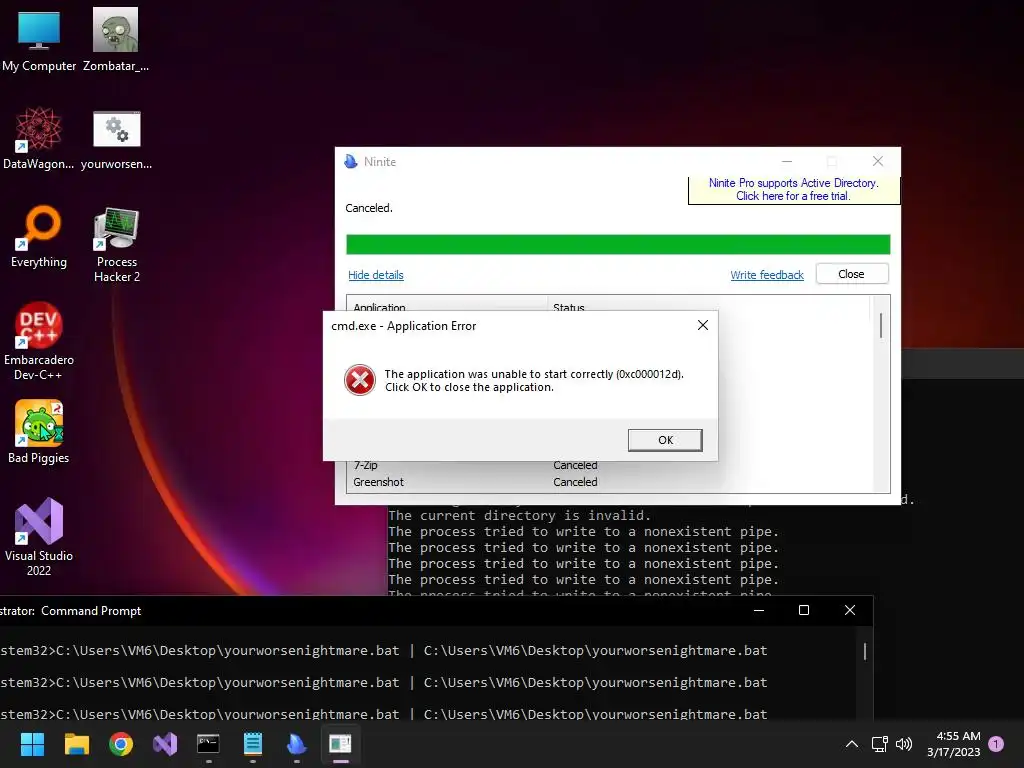Image resolution: width=1024 pixels, height=768 pixels.
Task: Open the Windows Start menu
Action: coord(32,744)
